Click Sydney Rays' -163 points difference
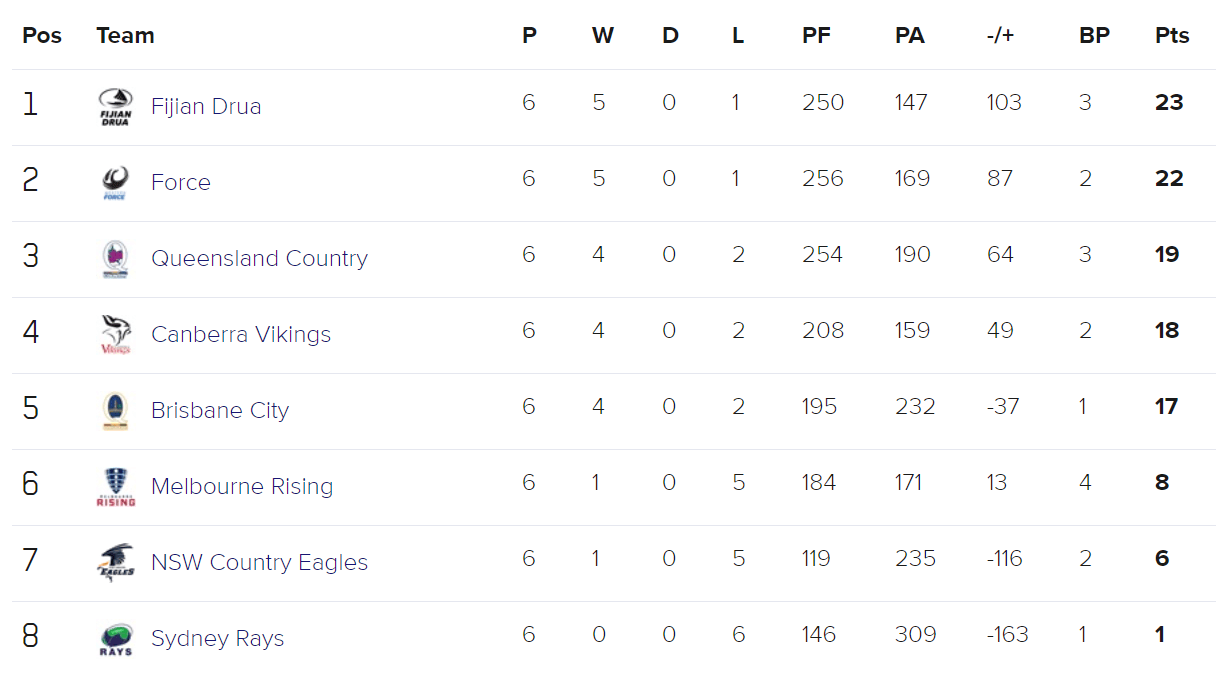 (1007, 635)
